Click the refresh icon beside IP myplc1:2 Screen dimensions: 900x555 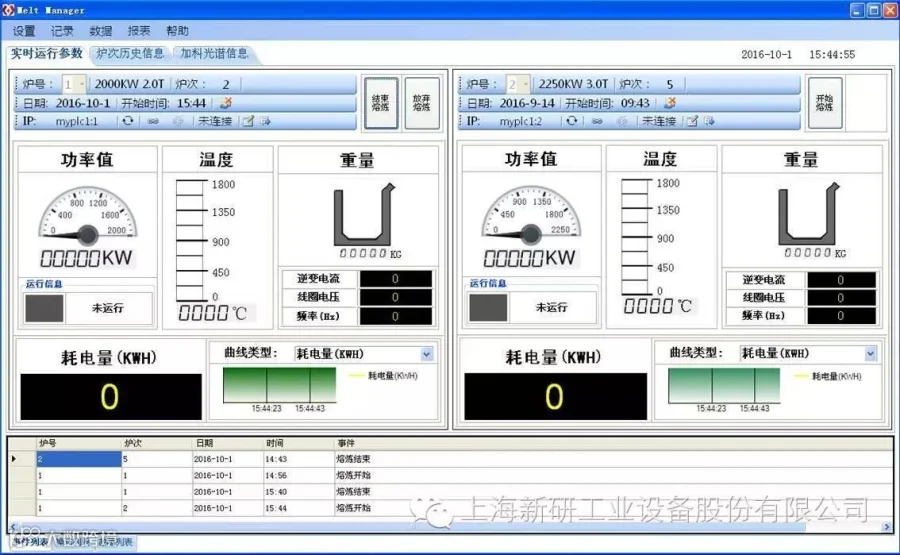point(571,121)
